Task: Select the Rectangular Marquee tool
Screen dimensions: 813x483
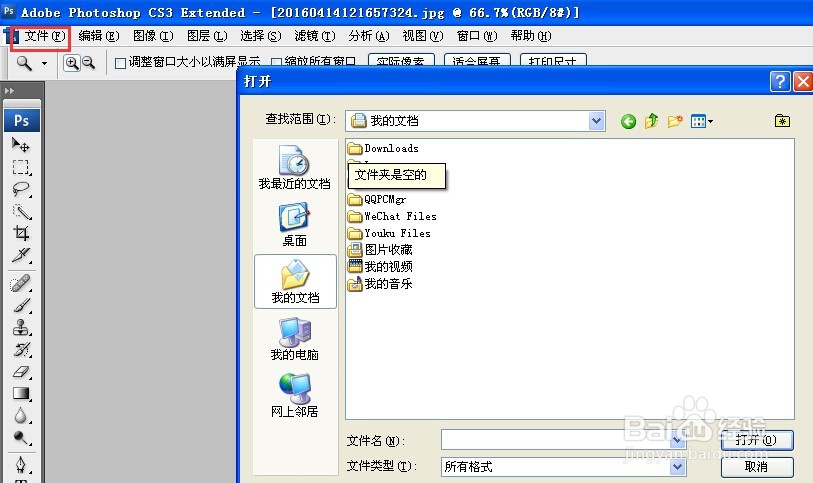Action: pos(21,167)
